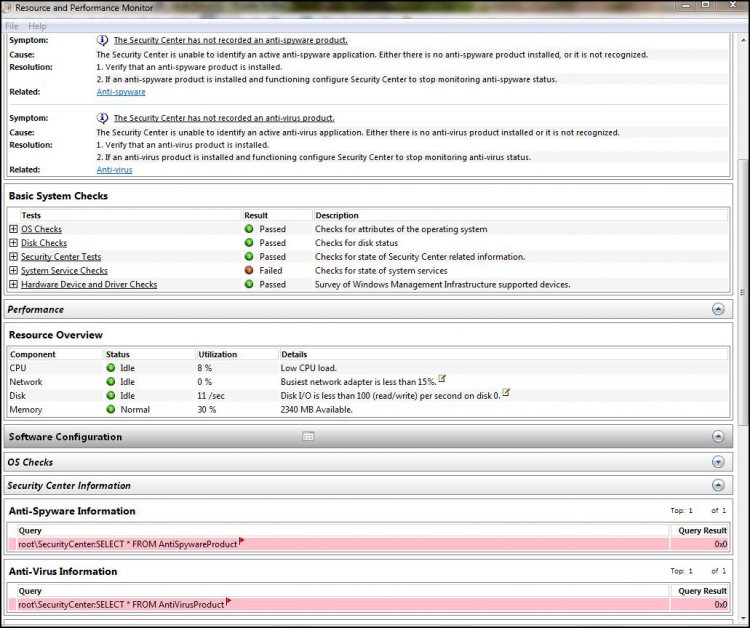Viewport: 750px width, 628px height.
Task: Collapse the Security Center Information section
Action: pyautogui.click(x=718, y=485)
